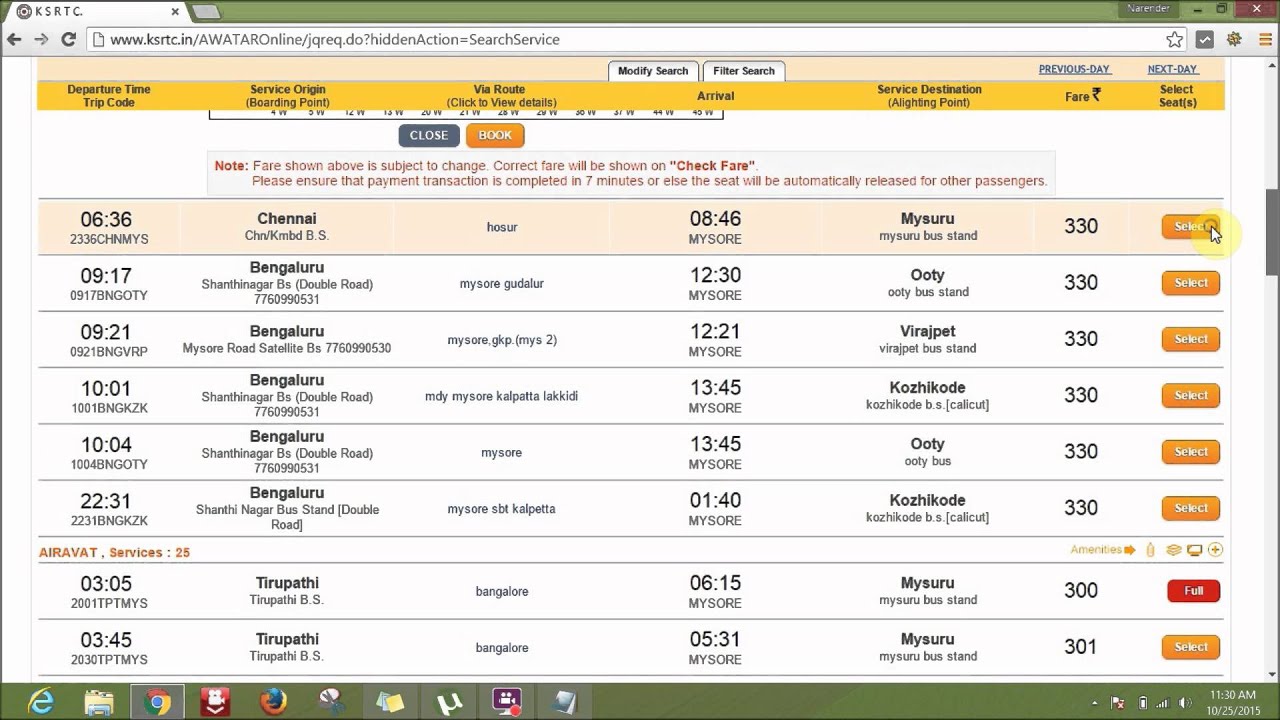Click the blanket amenity icon
Screen dimensions: 1280x720
(1174, 550)
